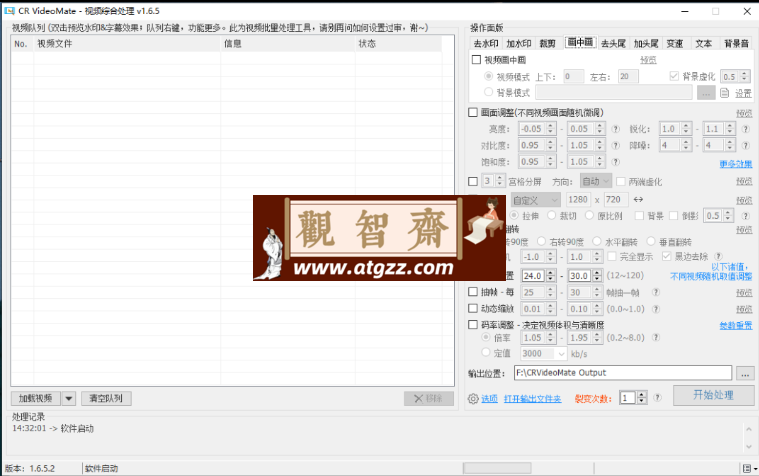Screen dimensions: 759x476
Task: Click the 更多效果 link
Action: tap(736, 164)
